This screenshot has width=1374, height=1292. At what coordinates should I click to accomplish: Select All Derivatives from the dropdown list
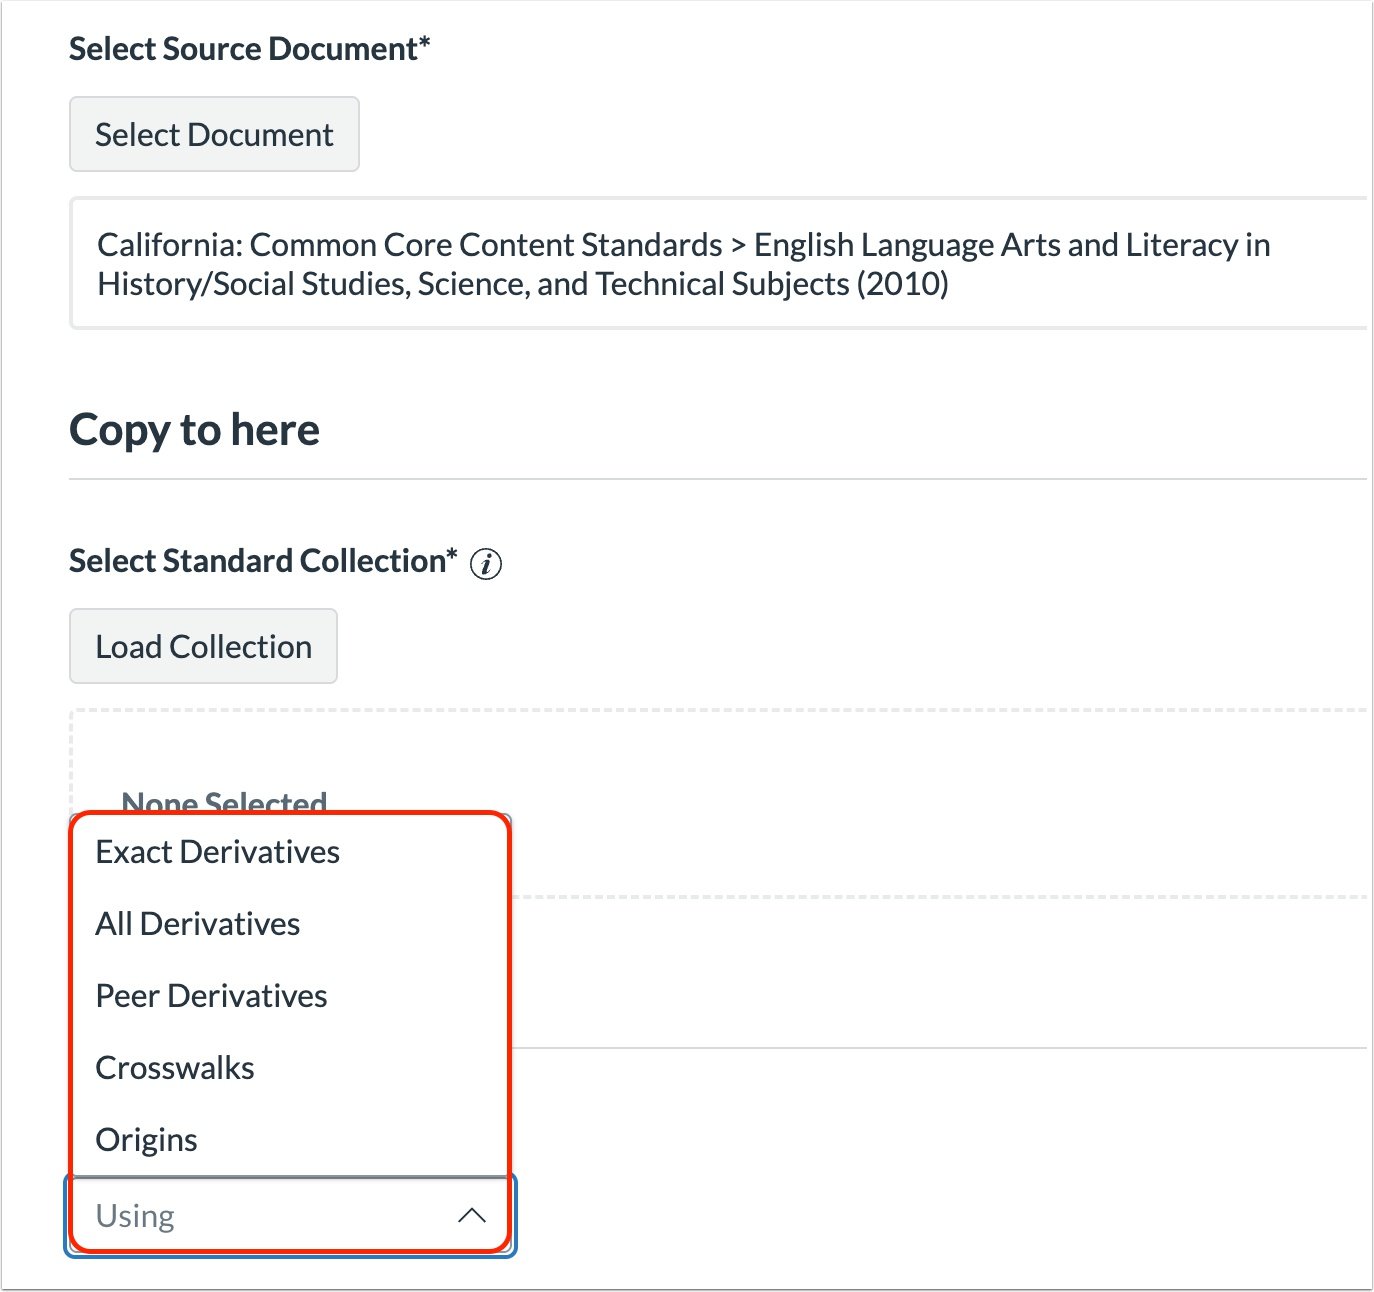(x=197, y=924)
